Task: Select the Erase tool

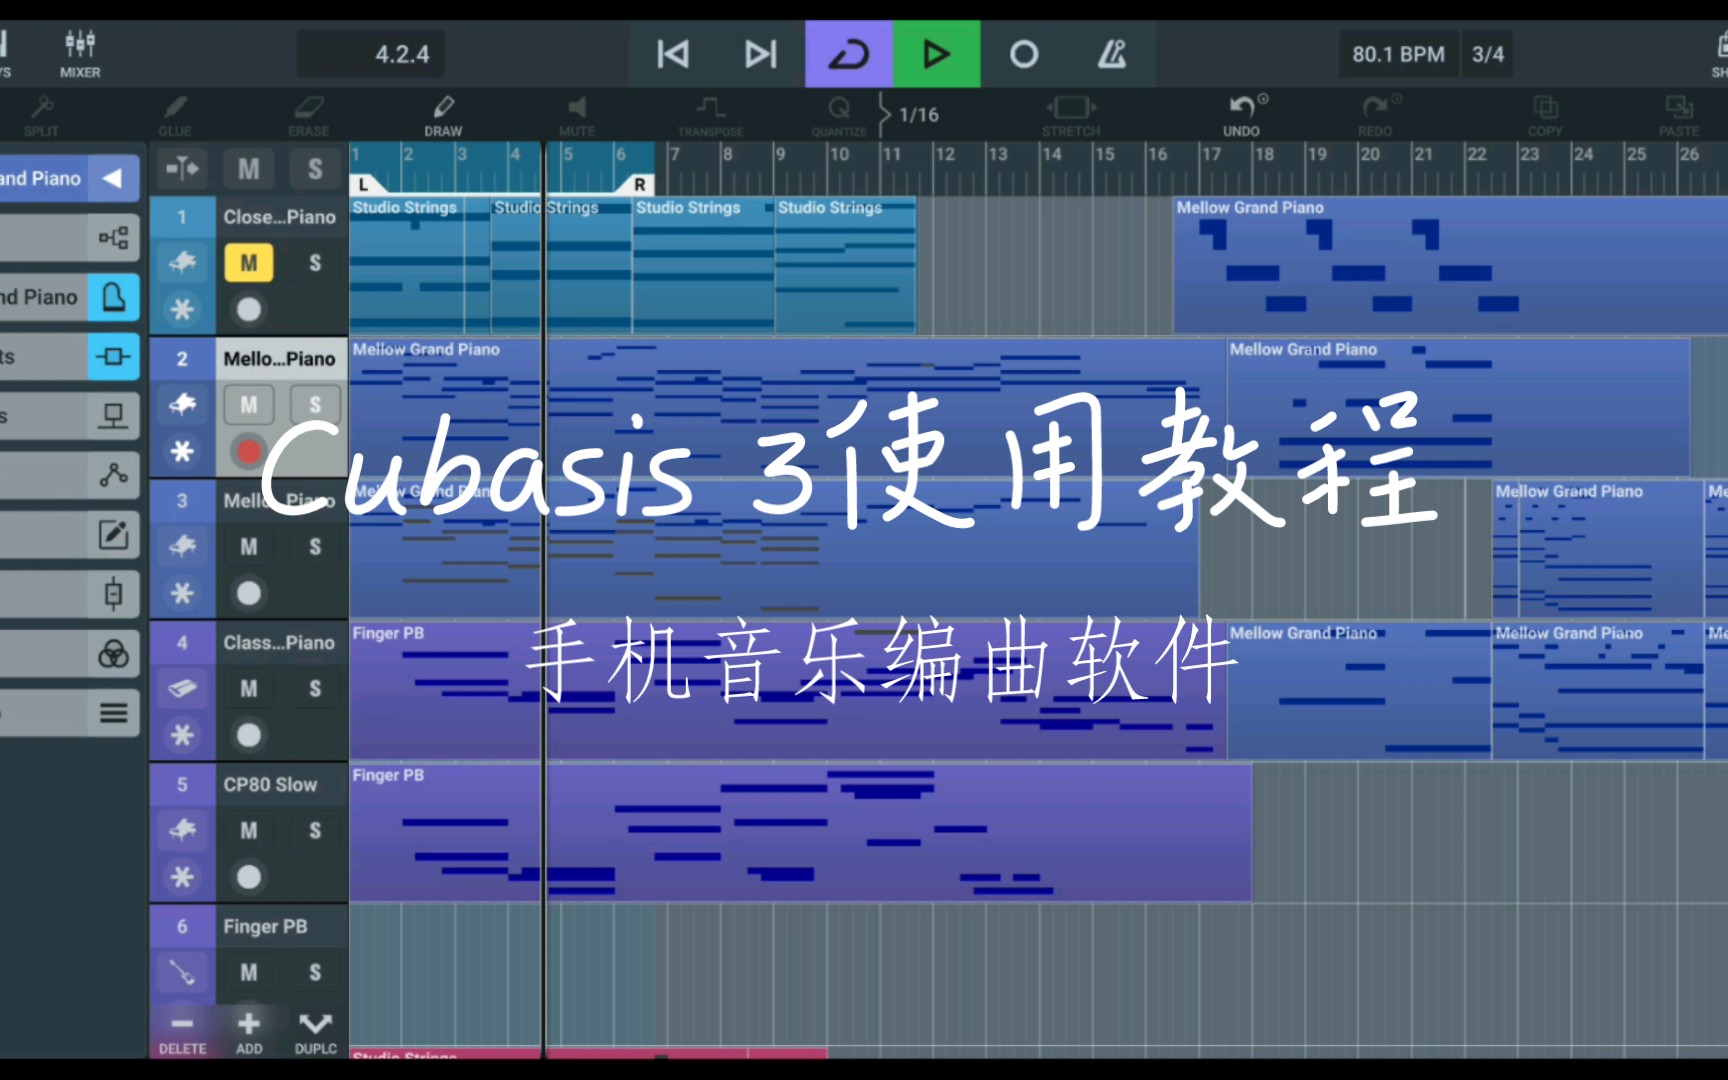Action: tap(309, 115)
